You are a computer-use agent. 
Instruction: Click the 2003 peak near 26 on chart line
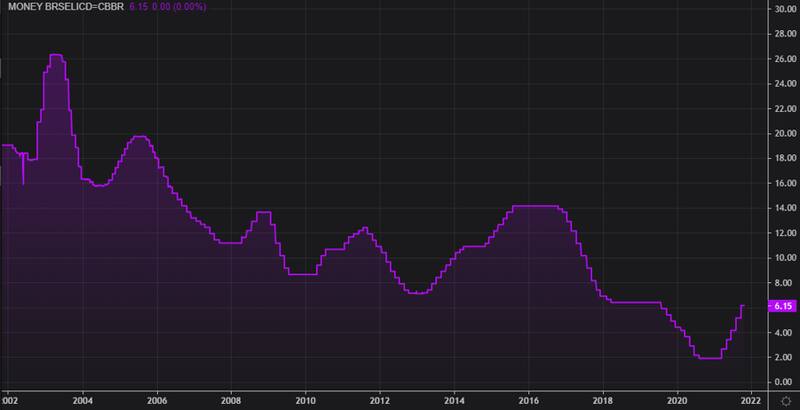[x=56, y=55]
